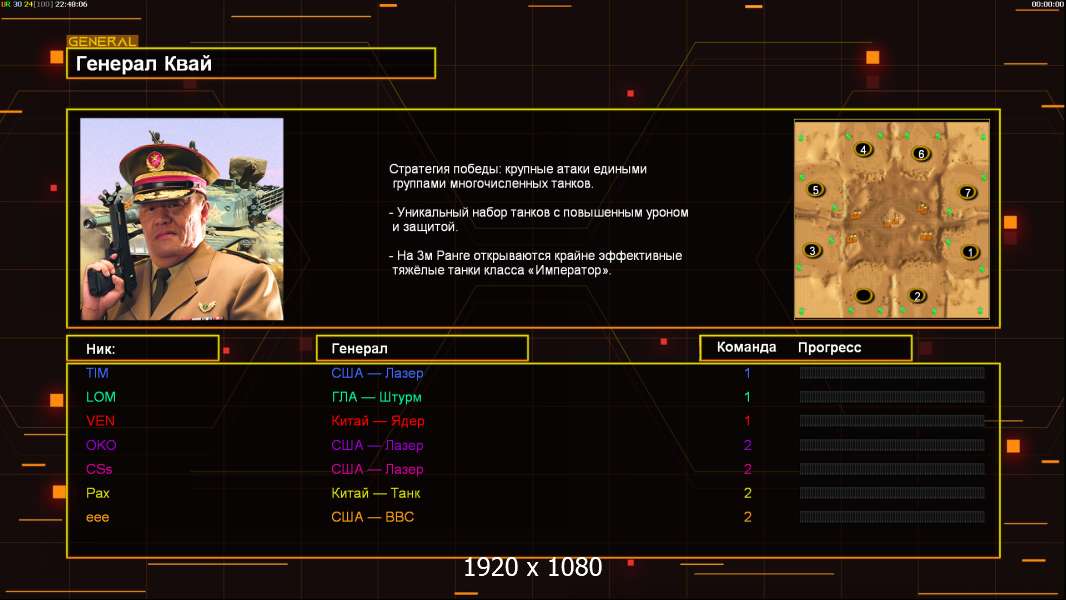This screenshot has width=1066, height=600.
Task: Click start position 3 on the minimap
Action: coord(812,250)
